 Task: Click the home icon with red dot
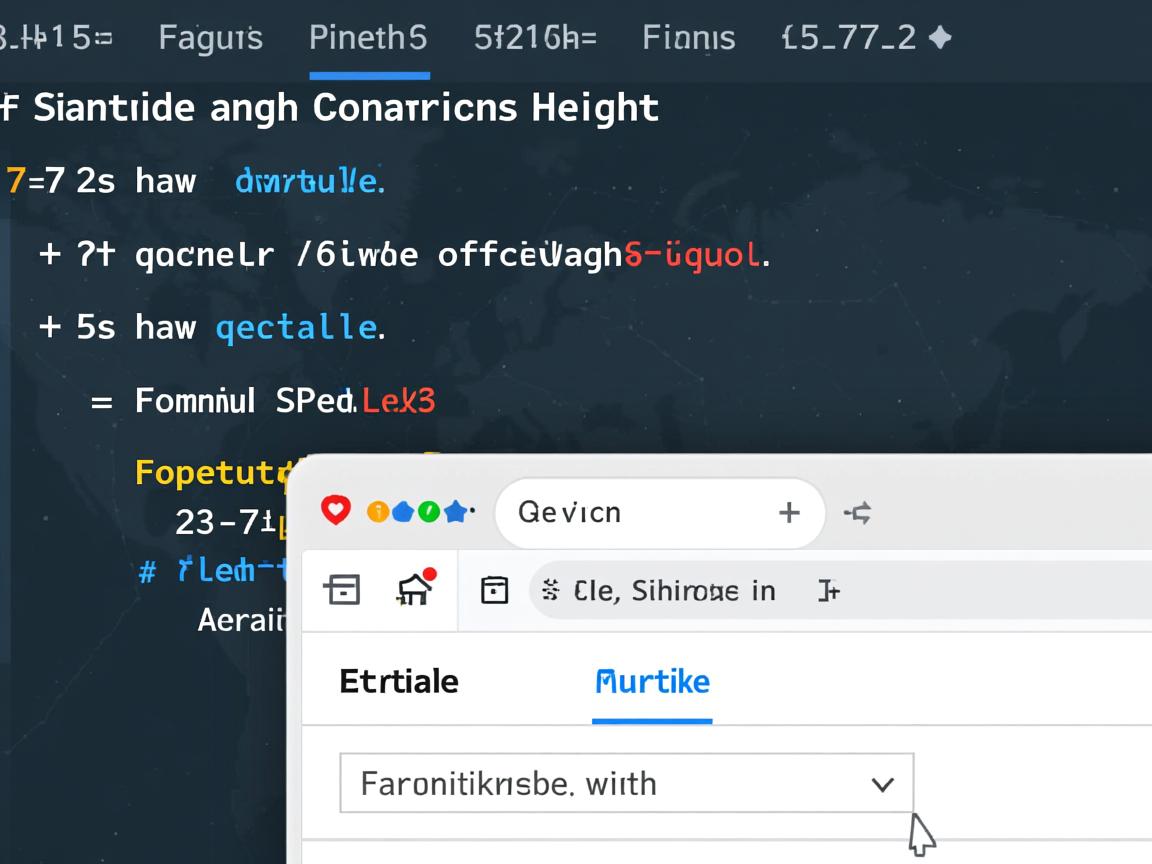tap(415, 589)
